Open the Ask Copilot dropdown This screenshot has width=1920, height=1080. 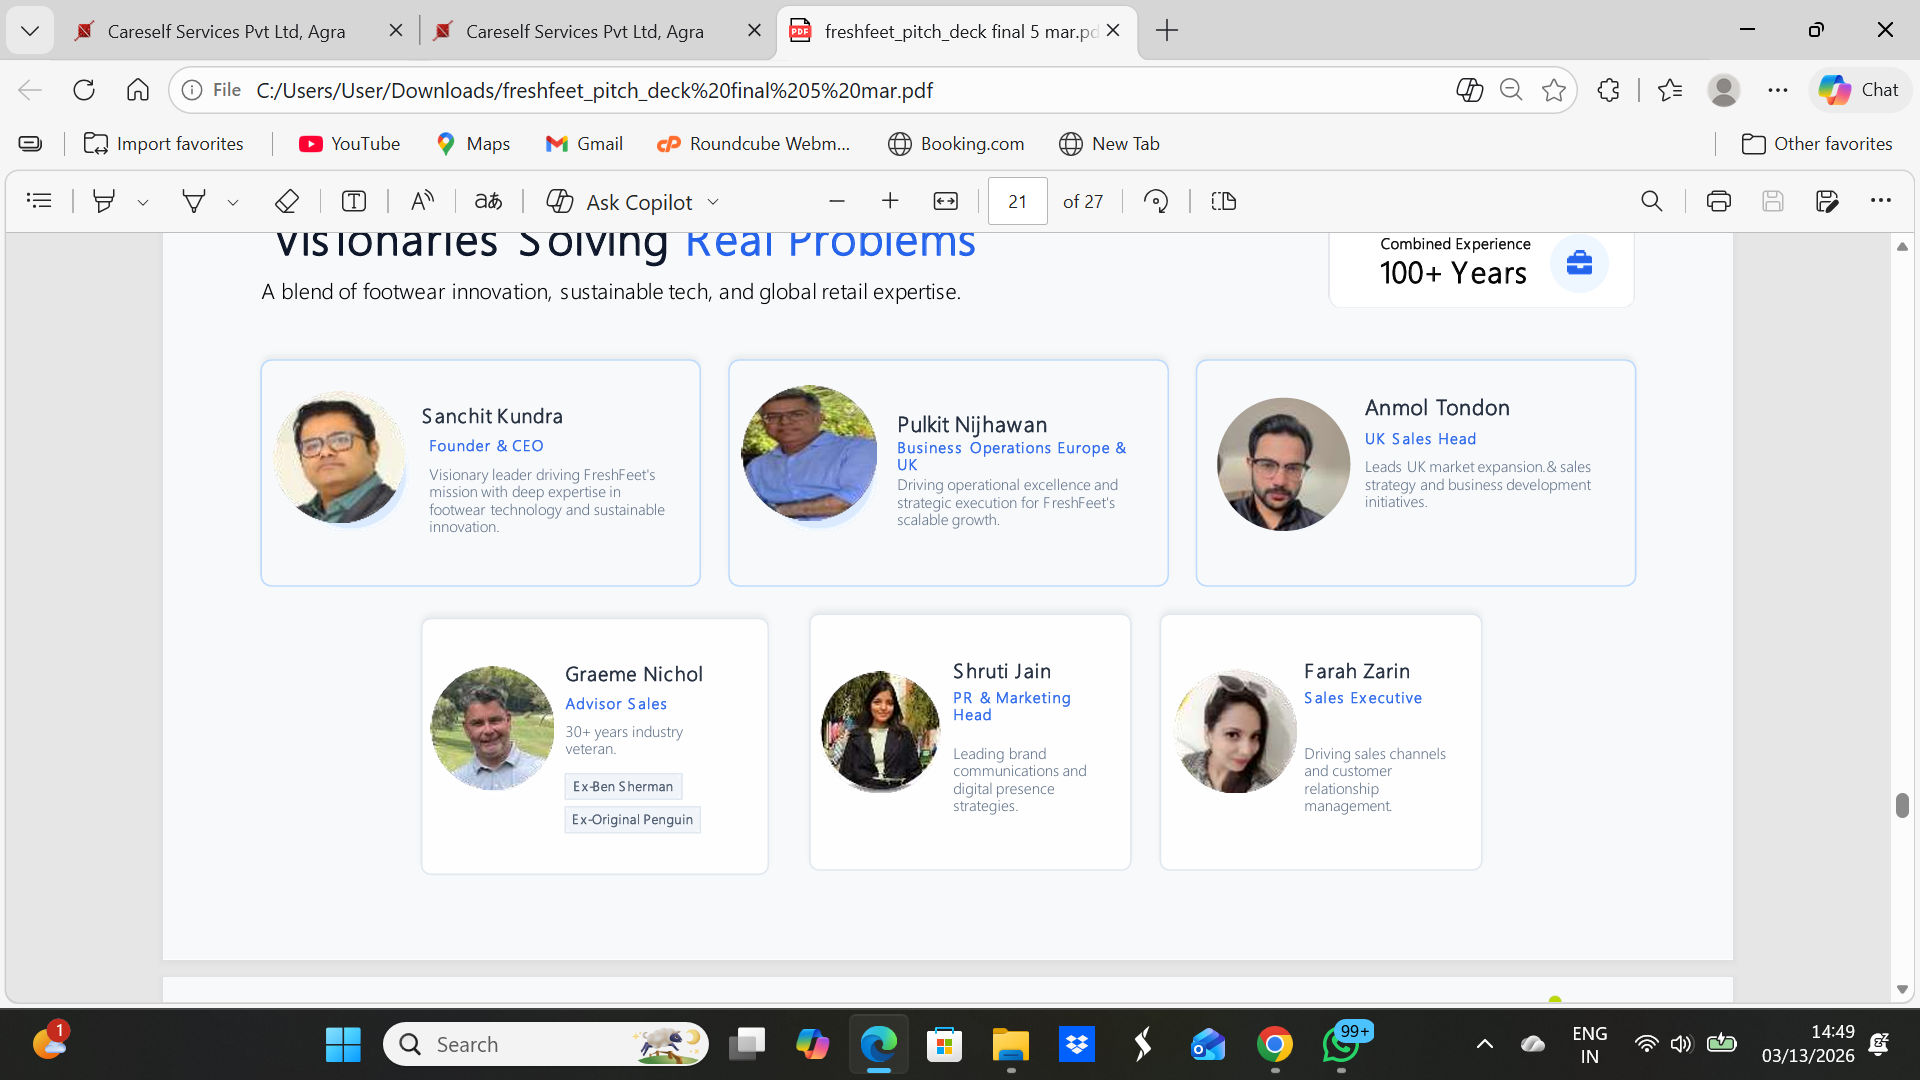[x=714, y=202]
